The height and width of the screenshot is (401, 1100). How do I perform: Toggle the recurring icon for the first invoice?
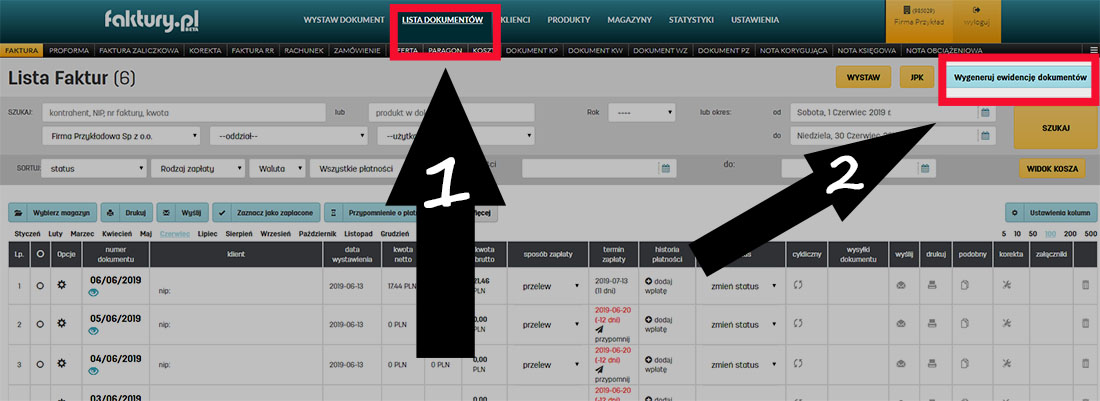798,287
